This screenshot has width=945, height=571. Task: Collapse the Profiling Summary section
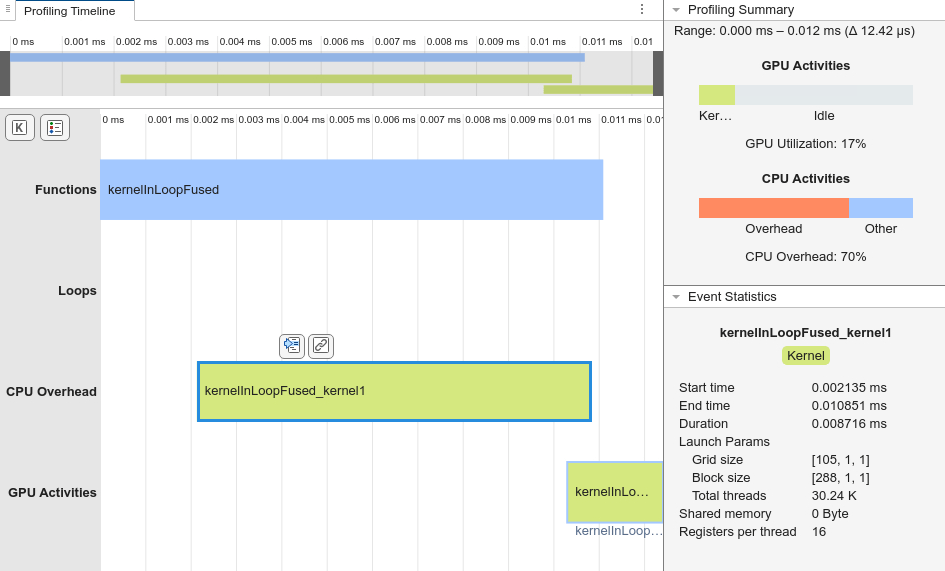click(x=676, y=10)
